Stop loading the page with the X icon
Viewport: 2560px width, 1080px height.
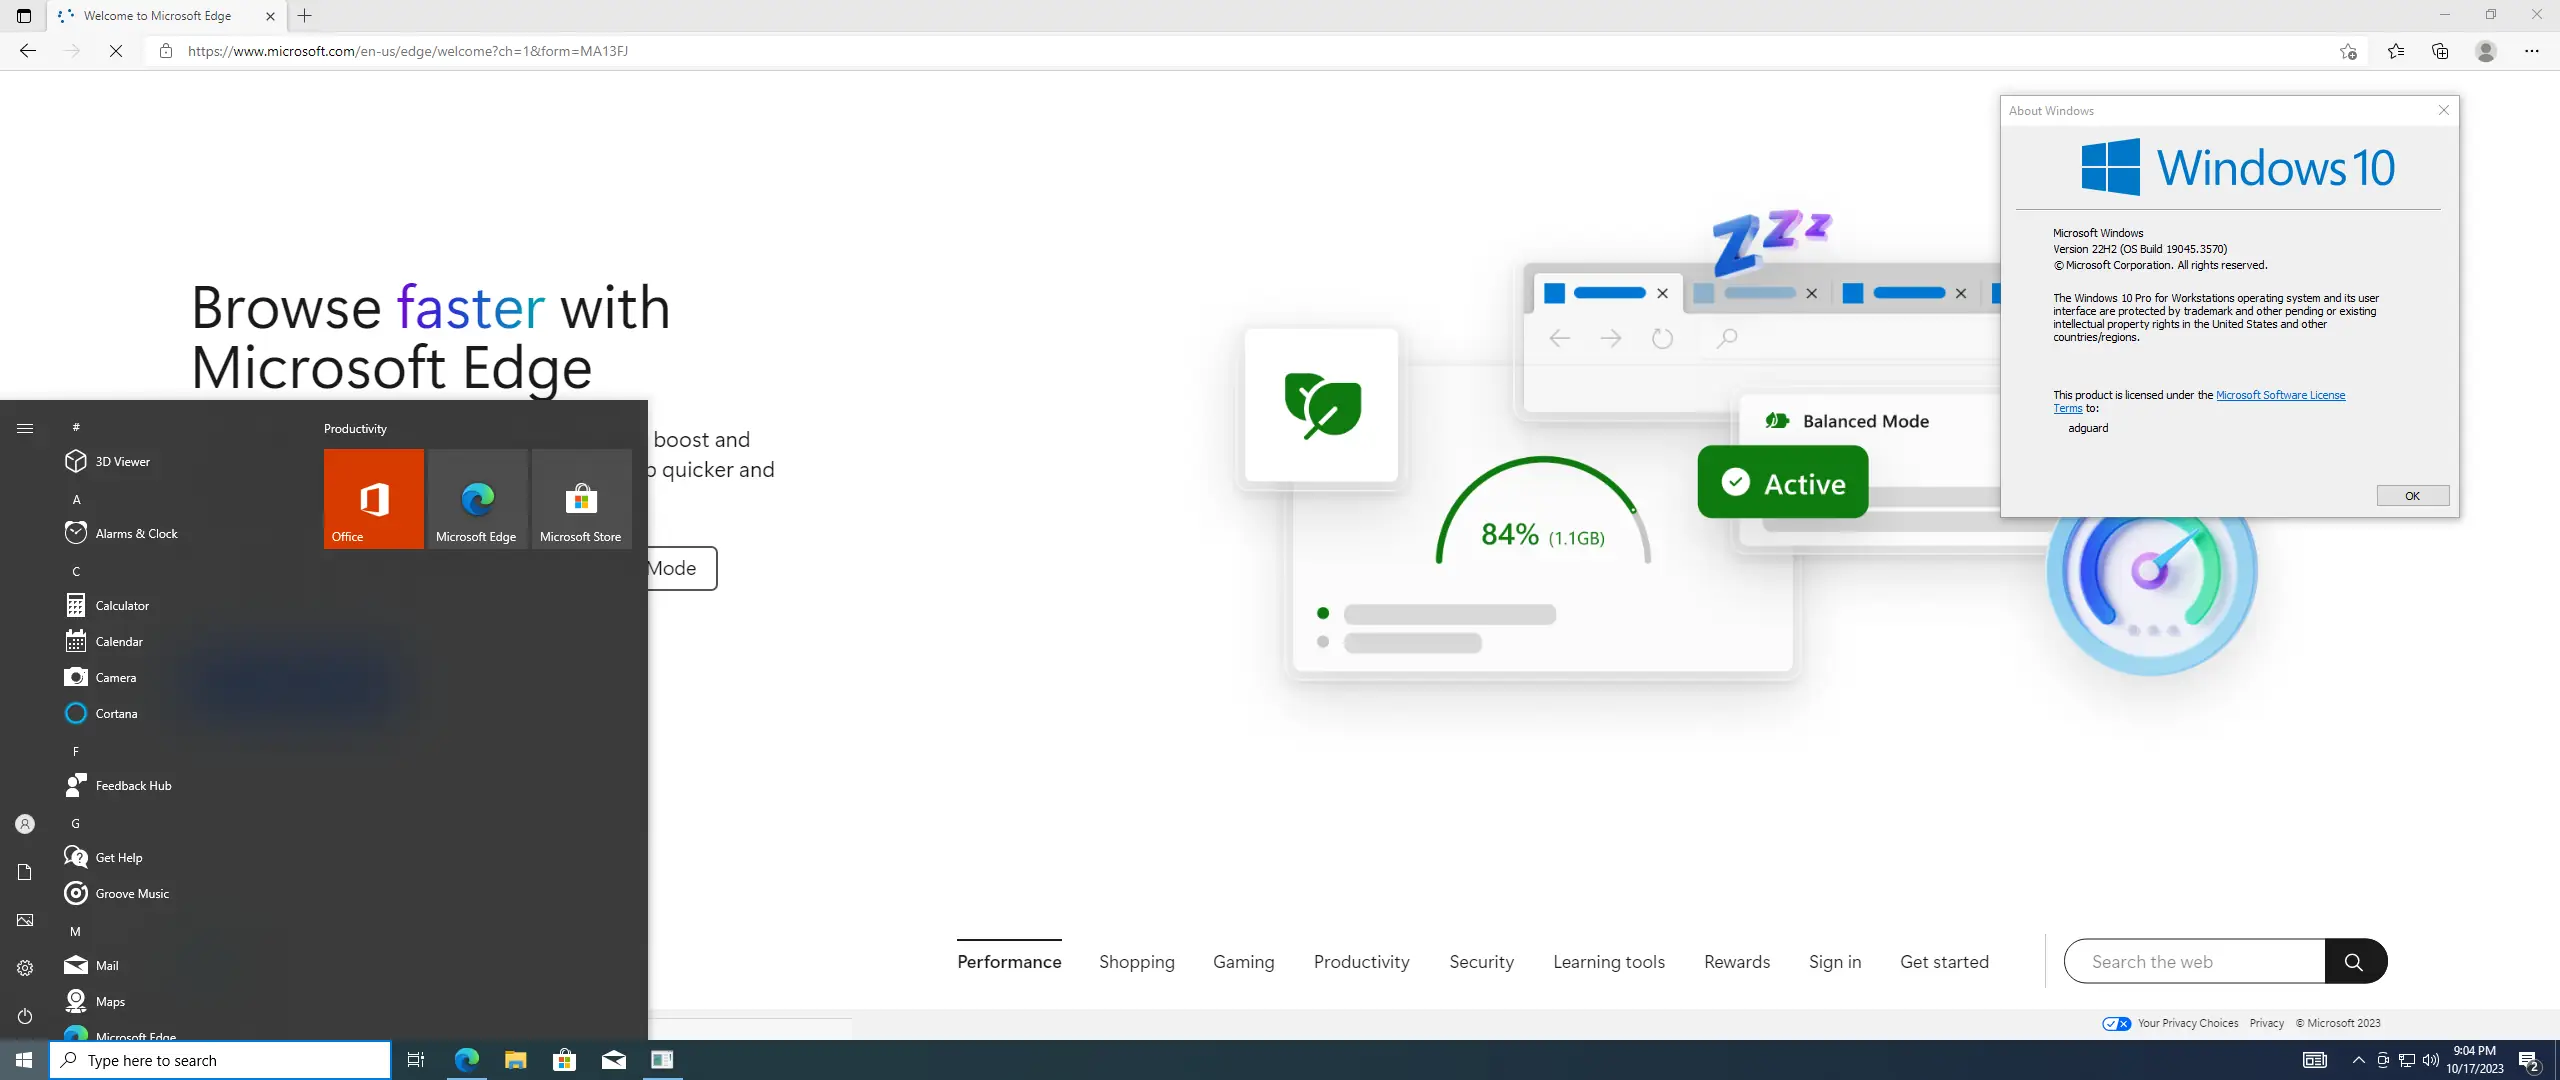[x=115, y=50]
